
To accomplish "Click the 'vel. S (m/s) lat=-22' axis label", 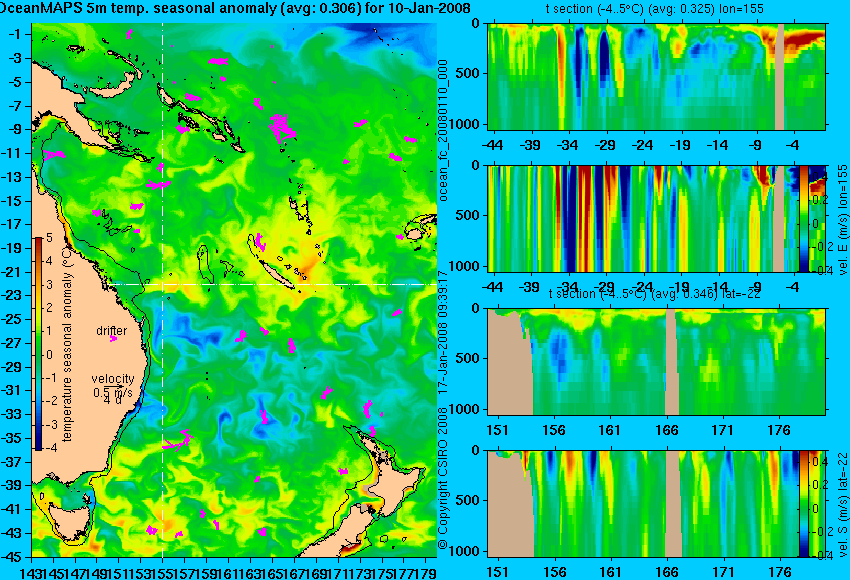I will (x=842, y=504).
